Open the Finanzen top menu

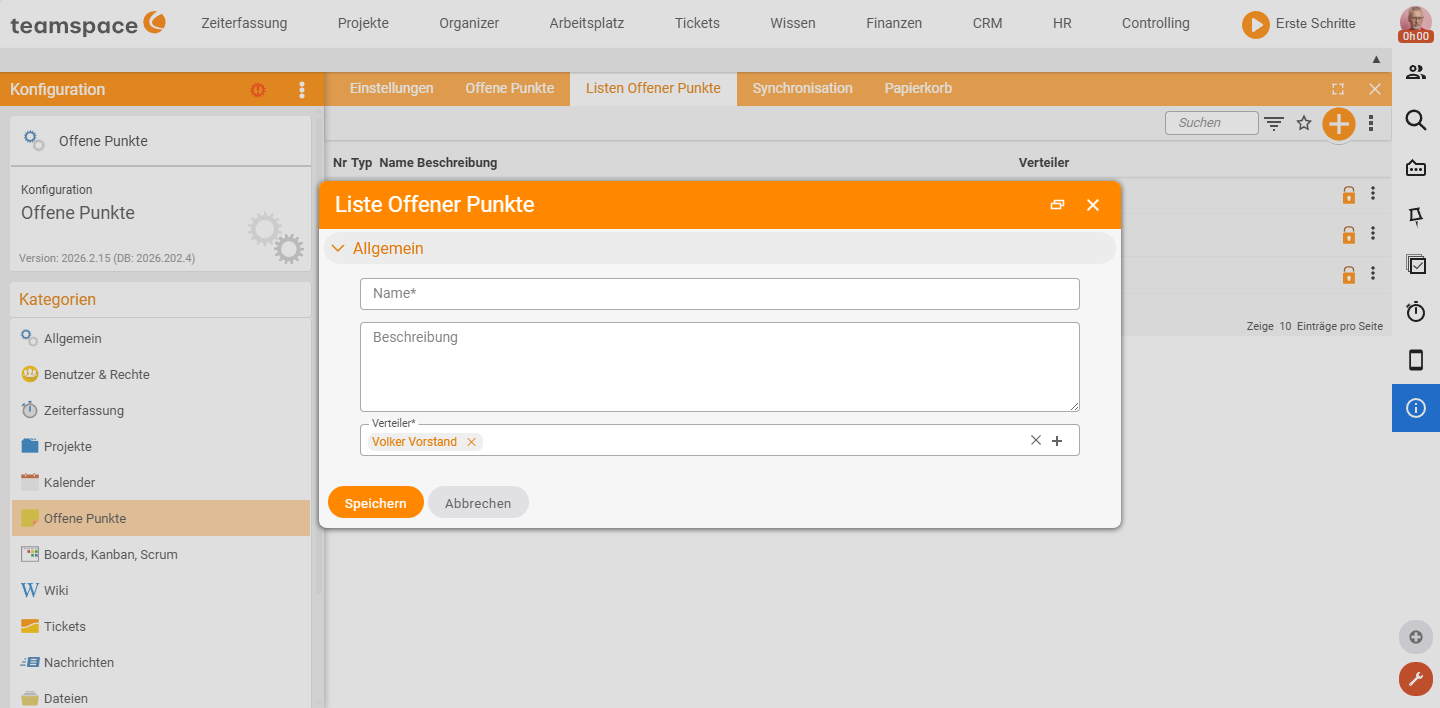click(x=894, y=23)
